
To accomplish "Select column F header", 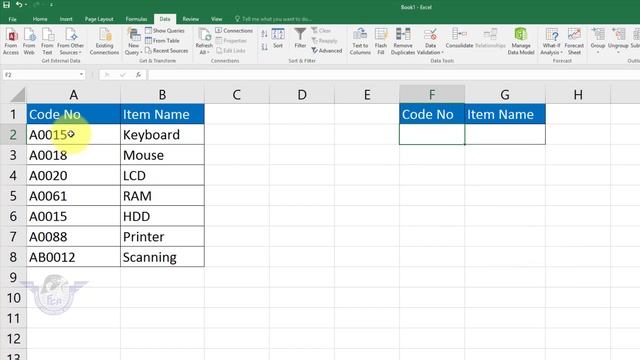I will [432, 95].
